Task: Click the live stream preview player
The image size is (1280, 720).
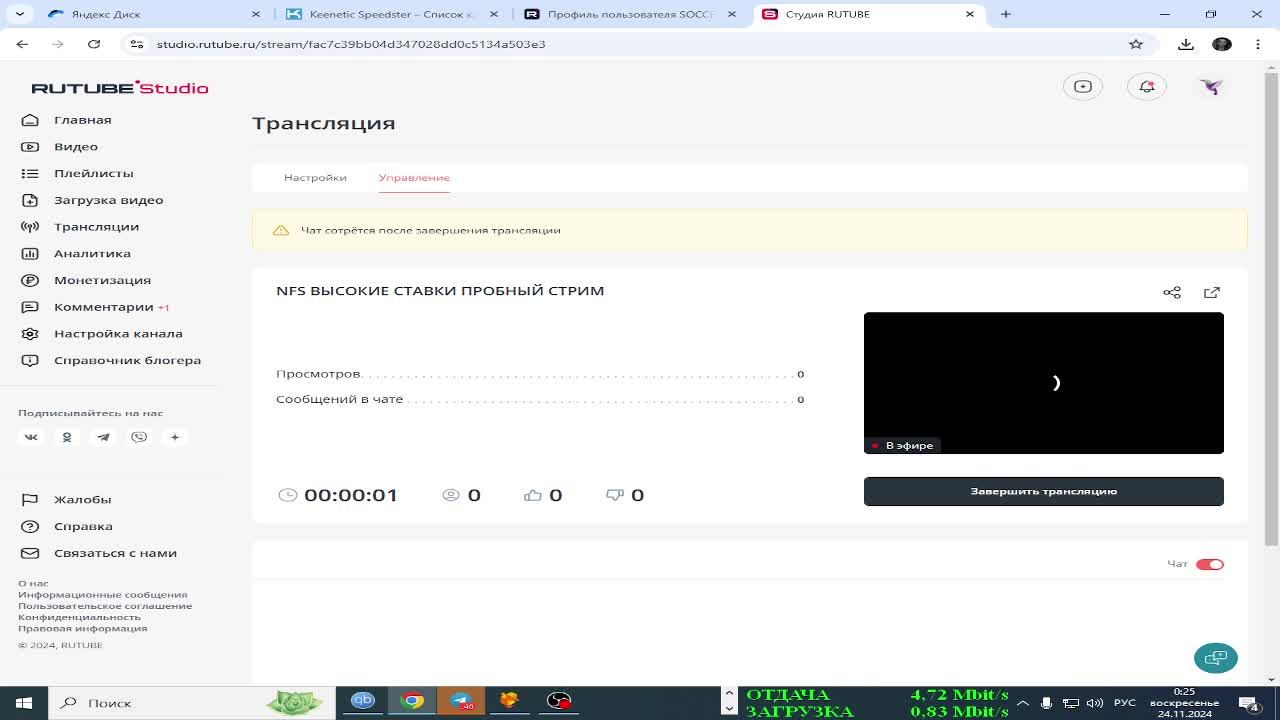Action: point(1043,383)
